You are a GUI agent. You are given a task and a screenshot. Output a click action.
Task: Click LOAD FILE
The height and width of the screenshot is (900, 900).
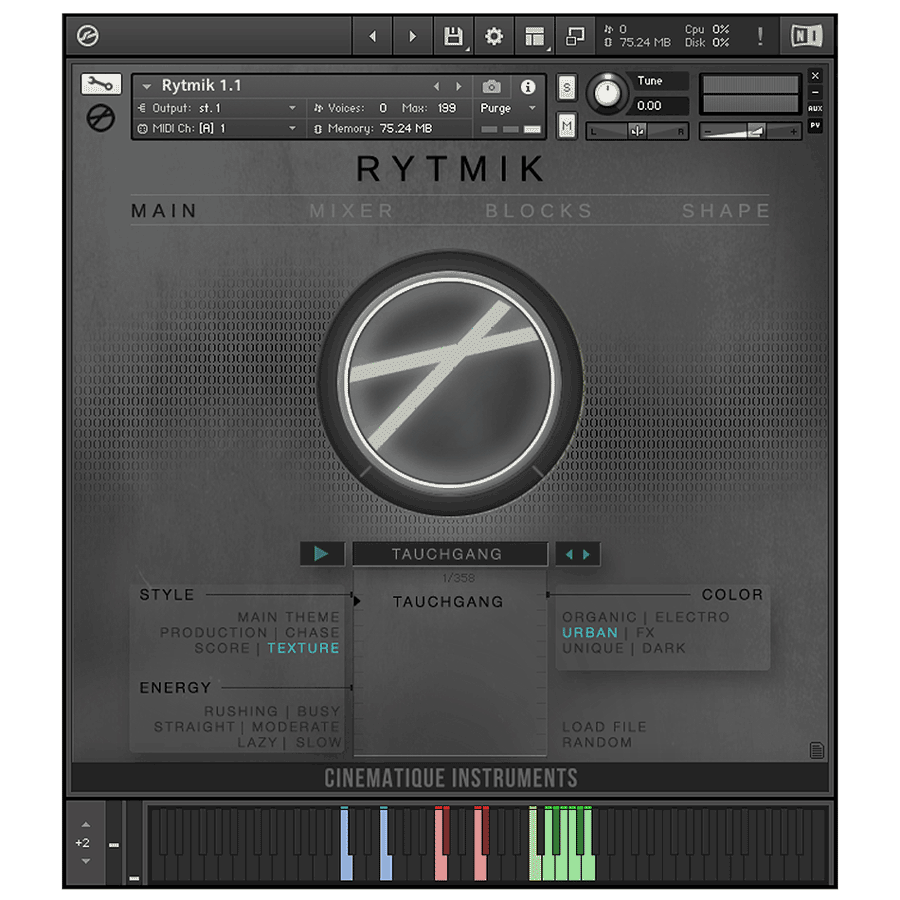[604, 727]
